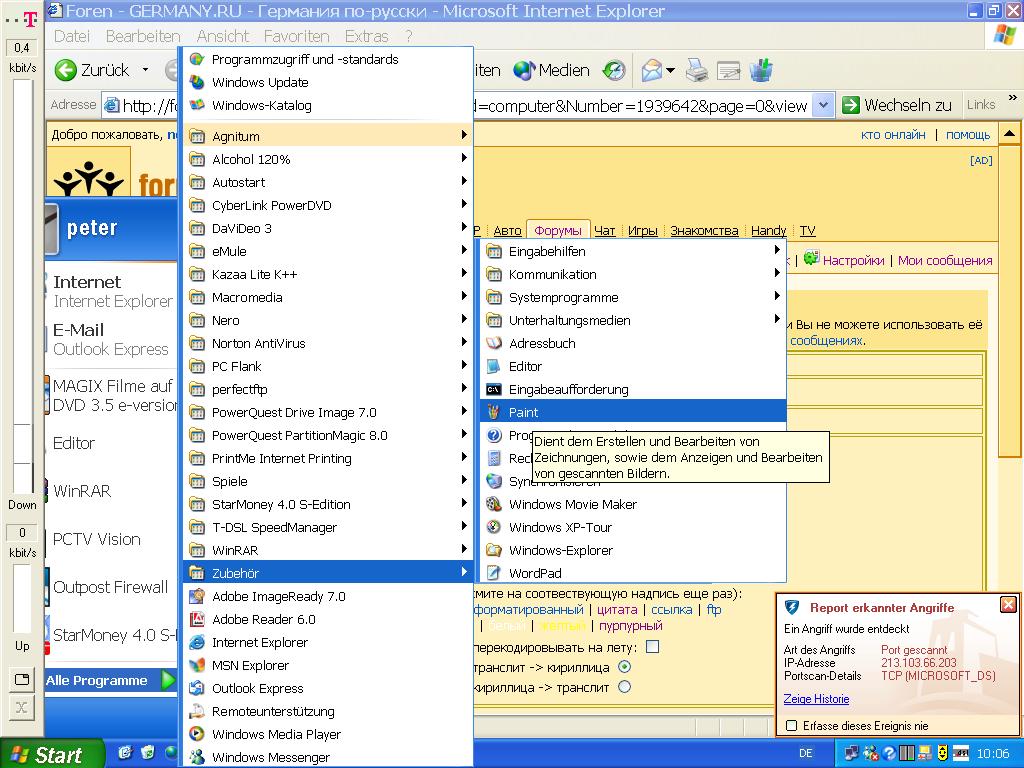The height and width of the screenshot is (768, 1024).
Task: Close the Report erkannter Angriffe popup
Action: coord(1008,605)
